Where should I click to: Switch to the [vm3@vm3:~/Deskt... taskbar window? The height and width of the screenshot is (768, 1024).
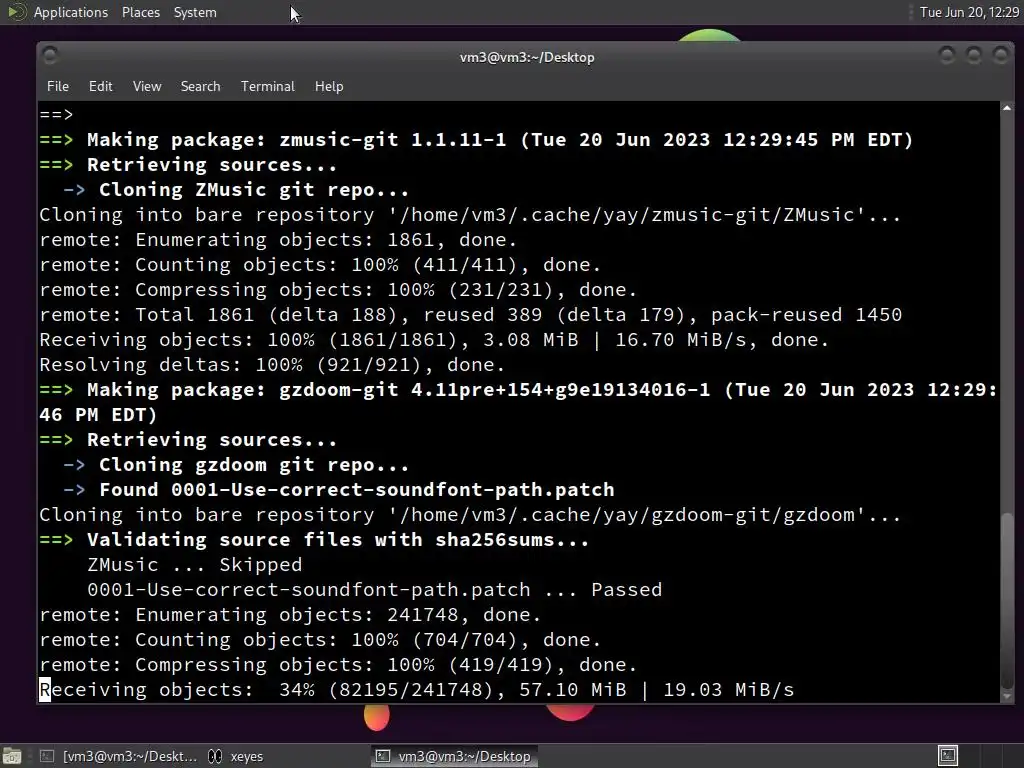[x=118, y=756]
